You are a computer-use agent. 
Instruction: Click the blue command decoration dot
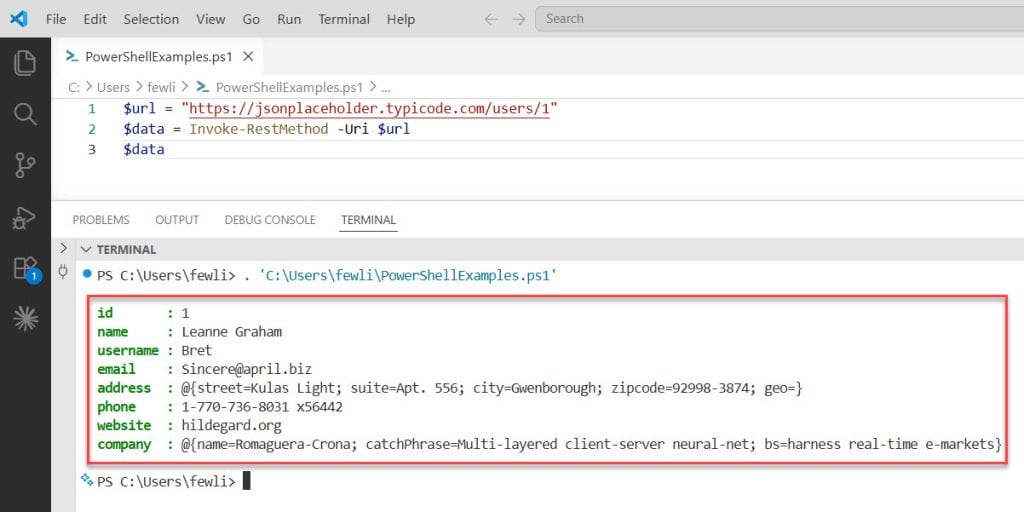click(x=87, y=275)
